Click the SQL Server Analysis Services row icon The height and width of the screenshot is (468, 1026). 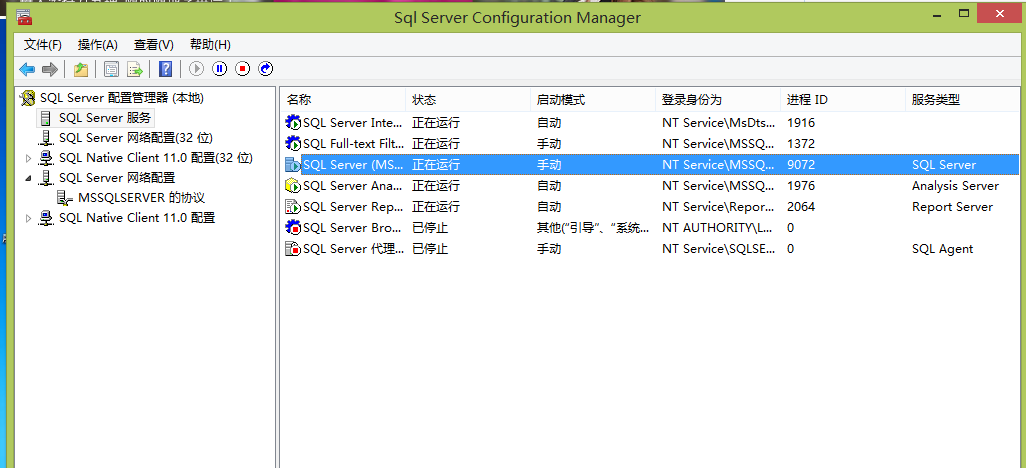click(x=292, y=186)
